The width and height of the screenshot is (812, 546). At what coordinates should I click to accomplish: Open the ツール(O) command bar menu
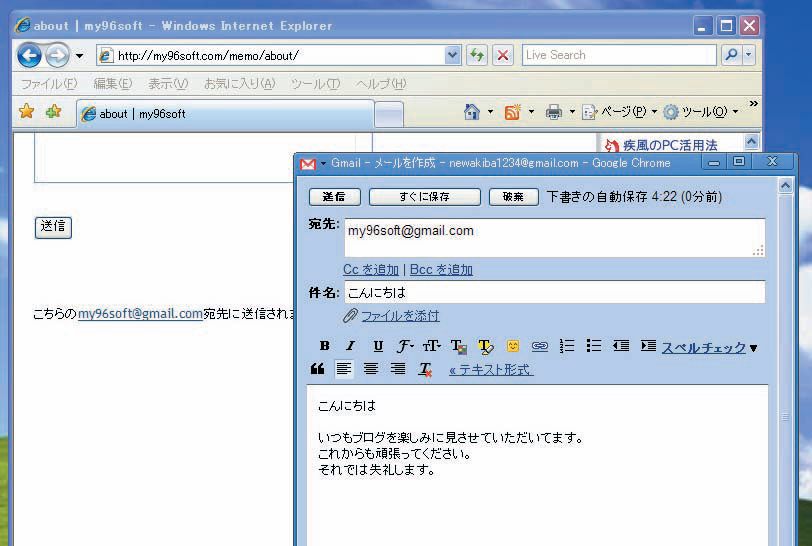click(701, 112)
